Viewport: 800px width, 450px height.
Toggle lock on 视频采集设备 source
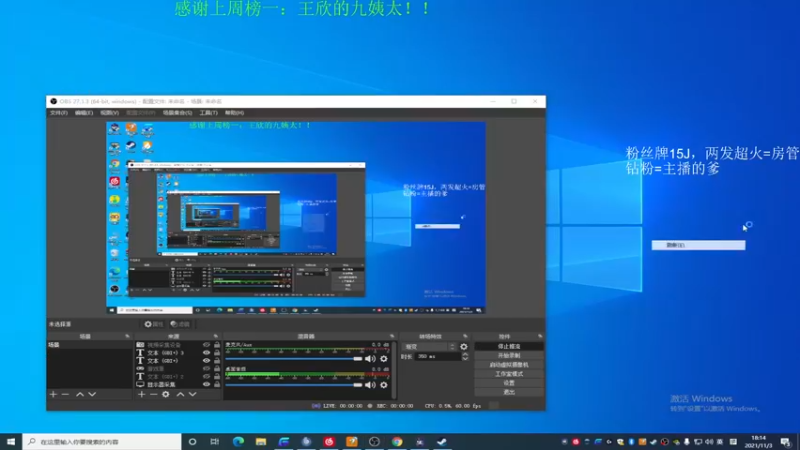(x=217, y=345)
